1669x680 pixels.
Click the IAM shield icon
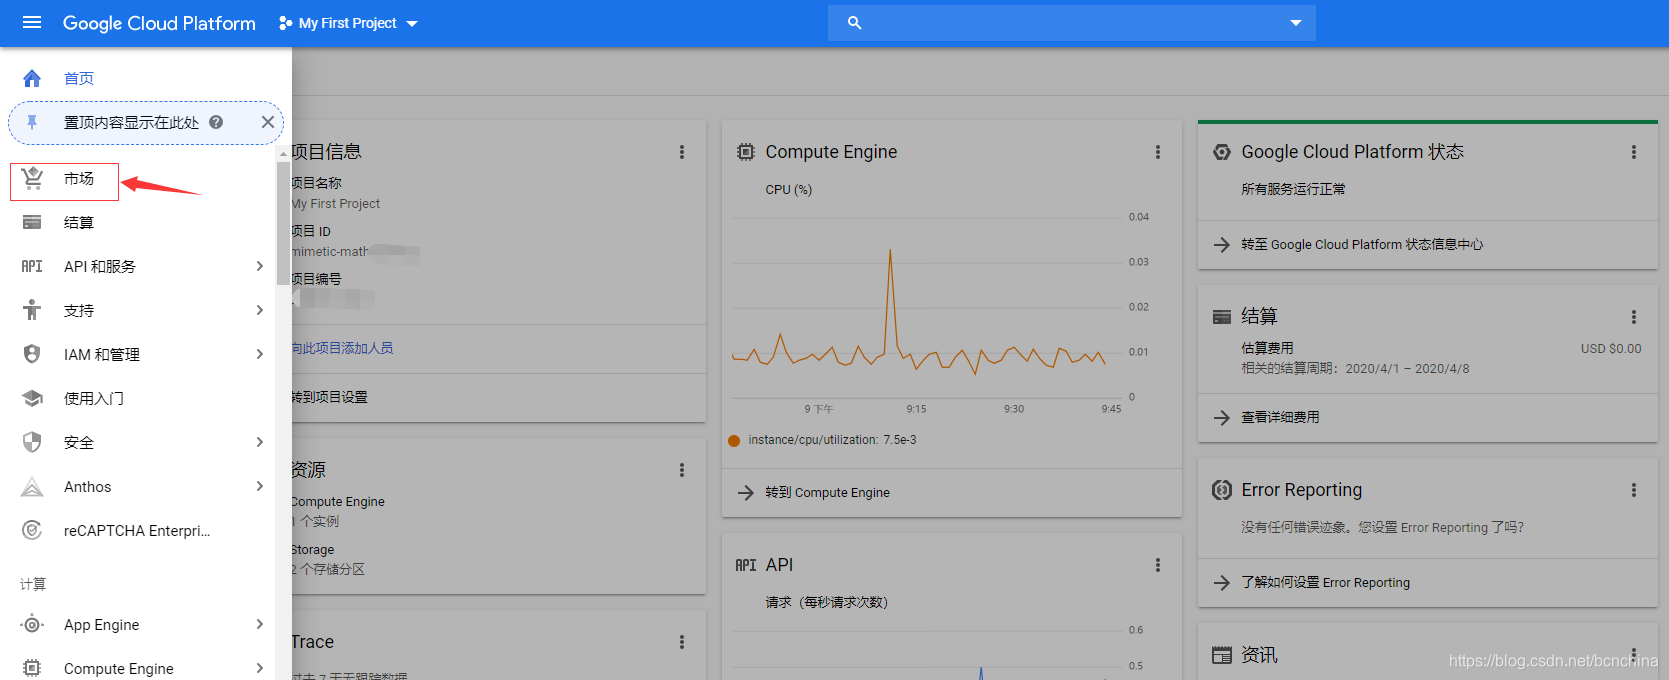tap(32, 354)
